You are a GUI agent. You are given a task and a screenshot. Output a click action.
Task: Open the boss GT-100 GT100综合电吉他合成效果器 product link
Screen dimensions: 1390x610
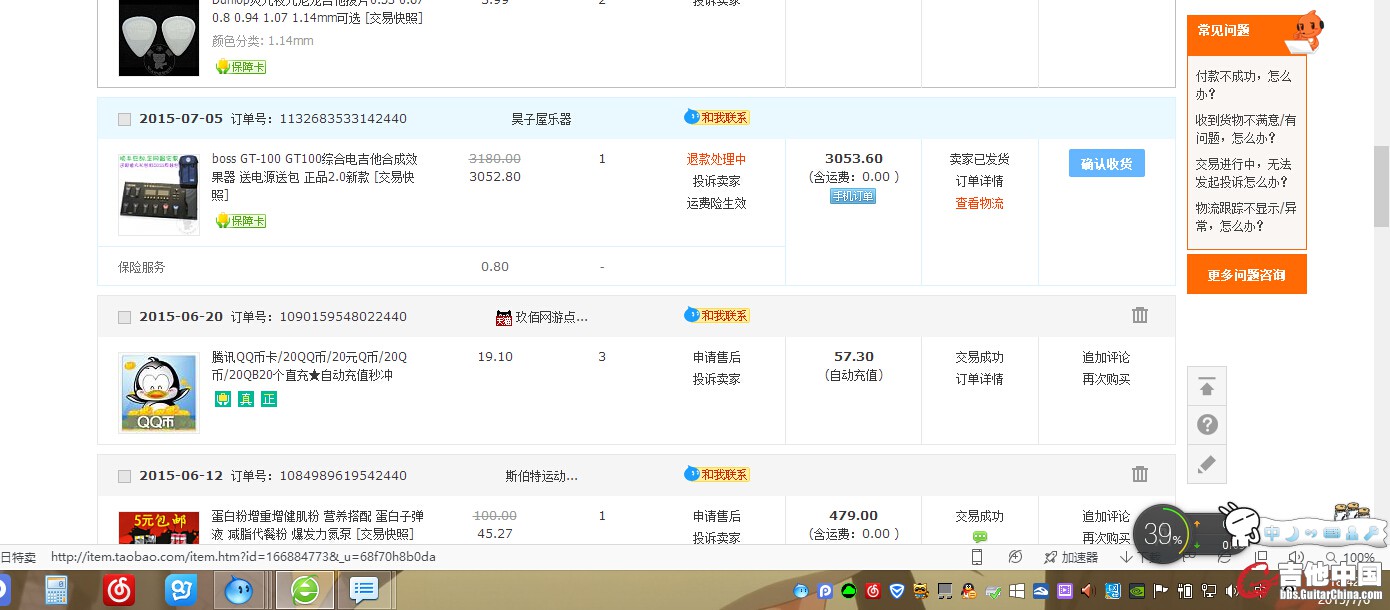[x=316, y=177]
